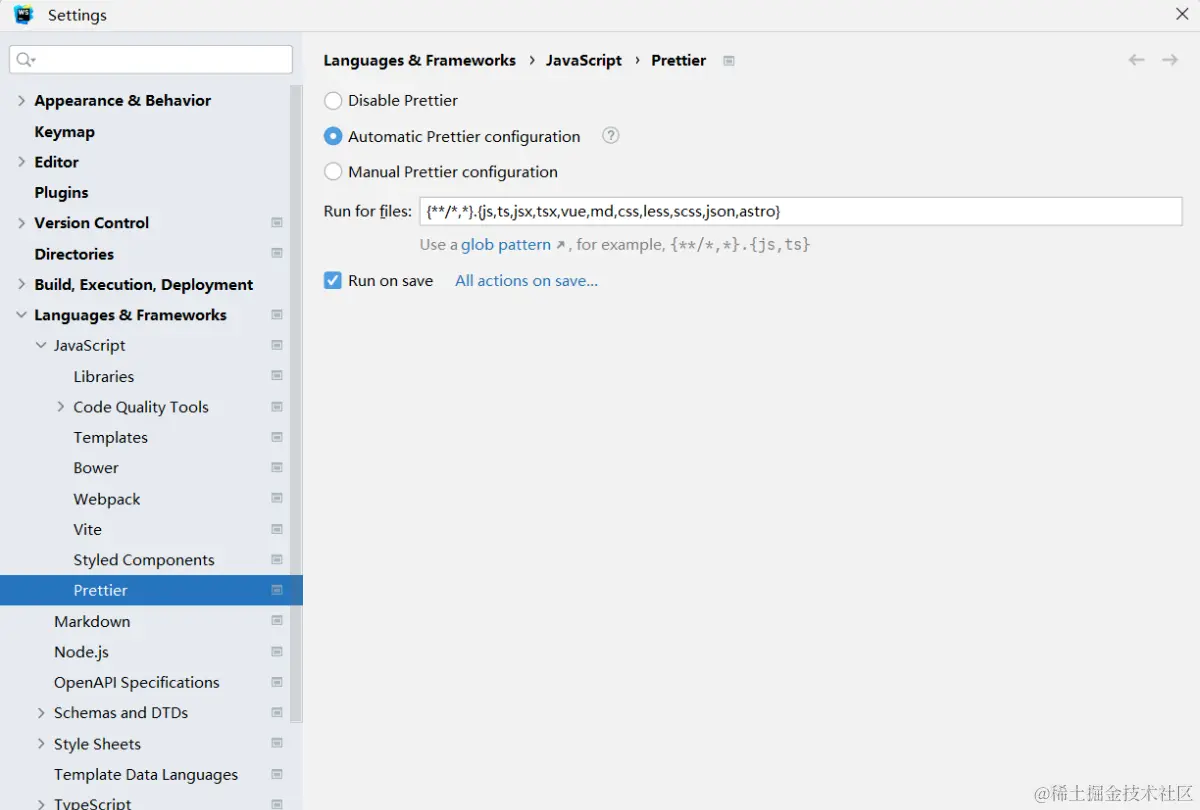The width and height of the screenshot is (1200, 810).
Task: Click the project-level icon on the Schemas and DTDs row
Action: click(277, 713)
